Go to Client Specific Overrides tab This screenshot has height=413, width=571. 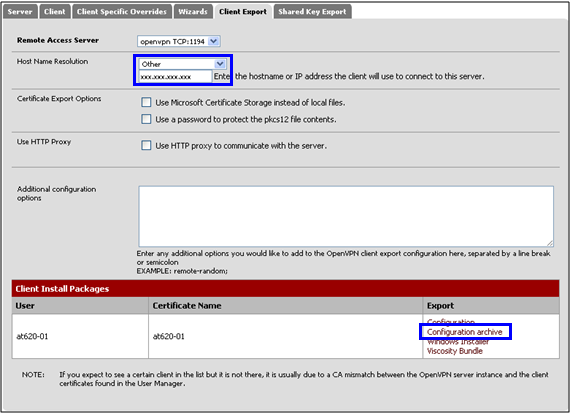click(122, 12)
